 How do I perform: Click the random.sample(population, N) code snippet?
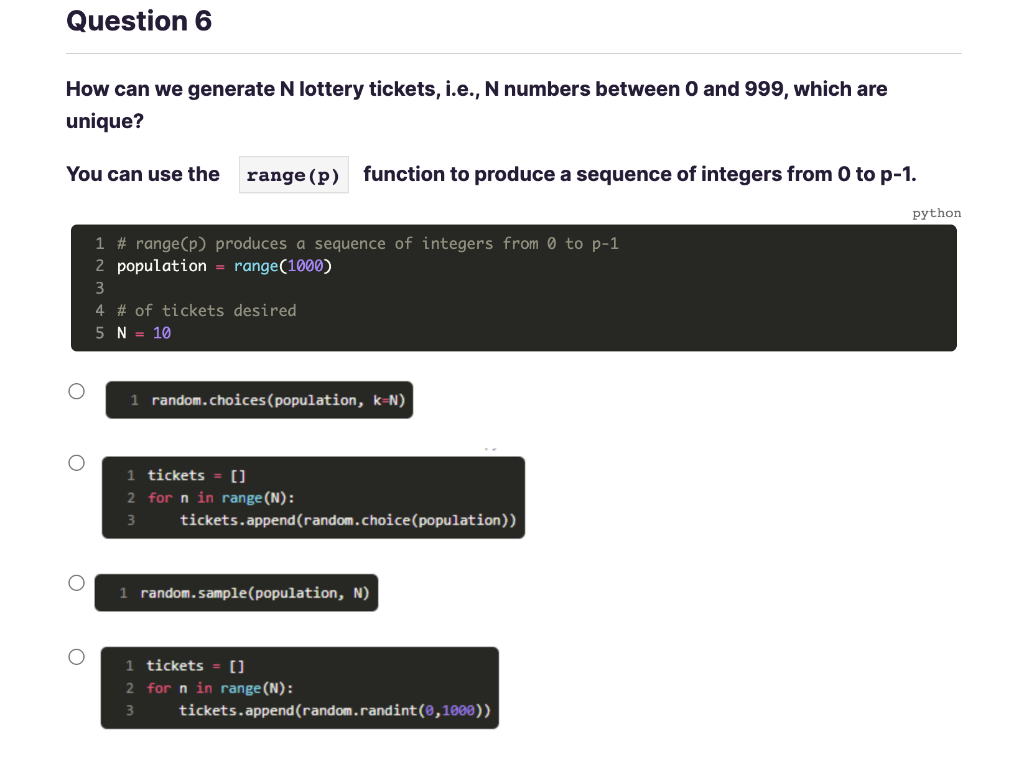click(x=237, y=592)
